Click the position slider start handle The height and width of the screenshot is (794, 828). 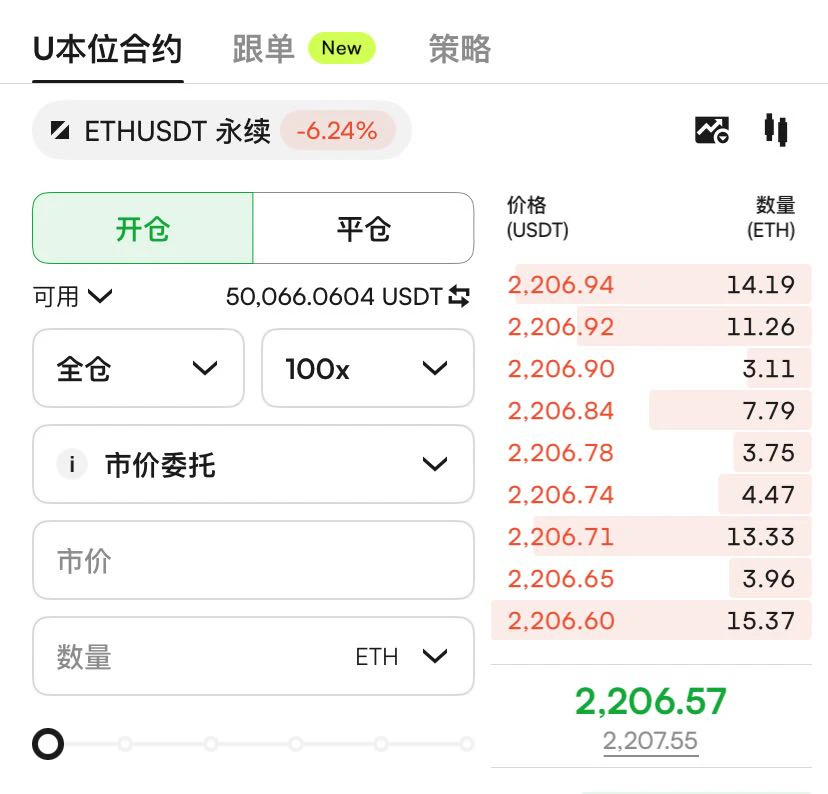pos(48,744)
